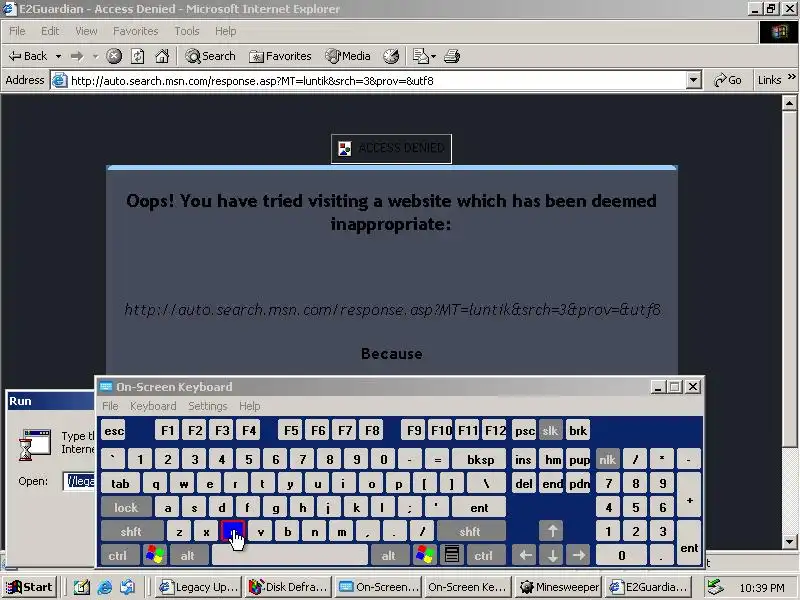This screenshot has width=800, height=600.
Task: Click the Show Desktop quick launch icon
Action: click(x=82, y=587)
